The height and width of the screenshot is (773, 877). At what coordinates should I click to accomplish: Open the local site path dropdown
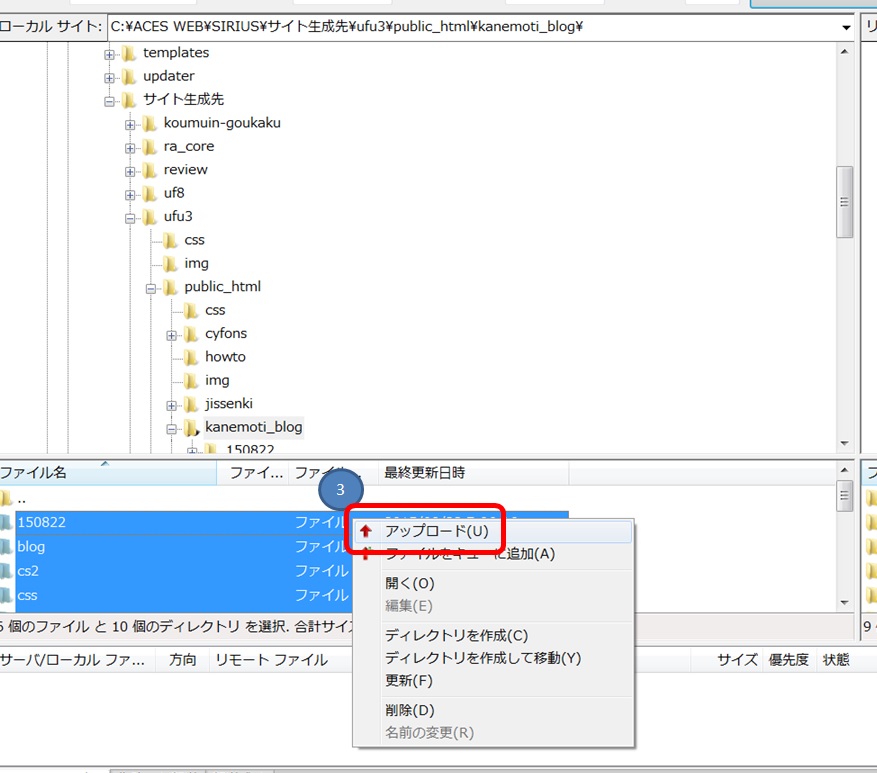tap(845, 28)
